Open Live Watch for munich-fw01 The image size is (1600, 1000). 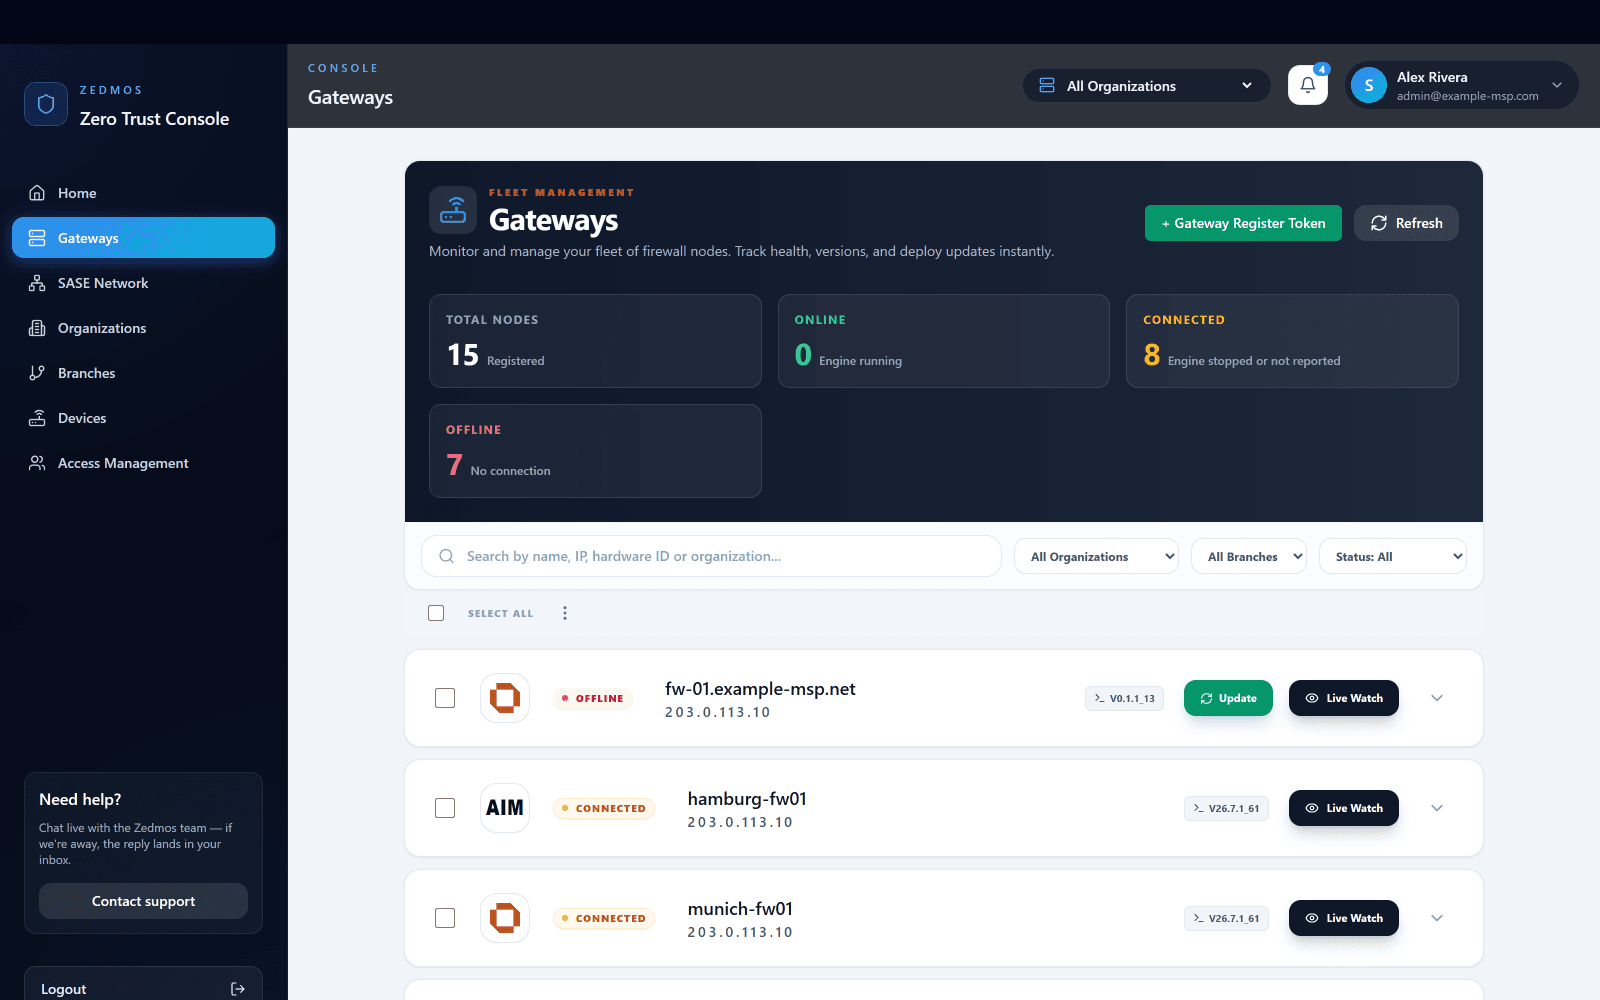[1344, 918]
